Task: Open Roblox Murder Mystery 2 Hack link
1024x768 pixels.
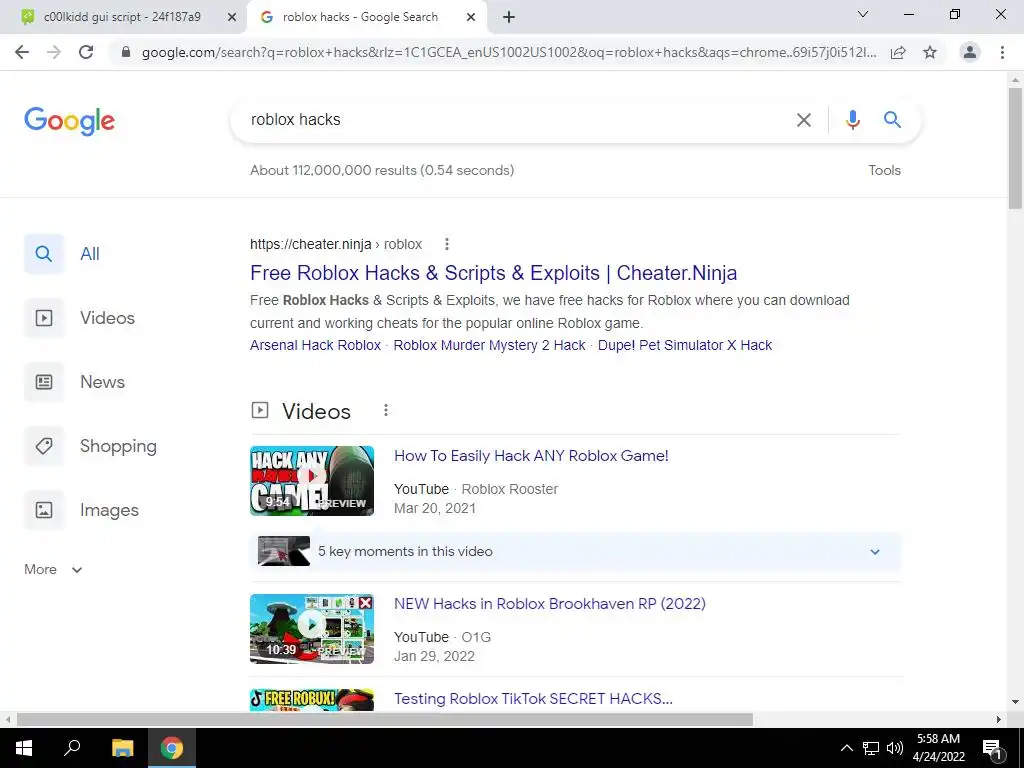Action: click(x=489, y=345)
